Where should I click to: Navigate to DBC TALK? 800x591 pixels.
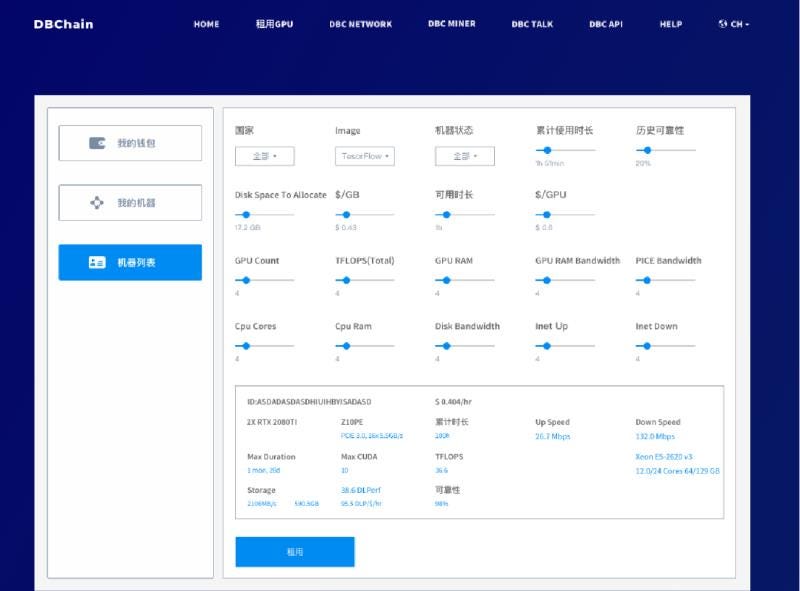pyautogui.click(x=532, y=24)
